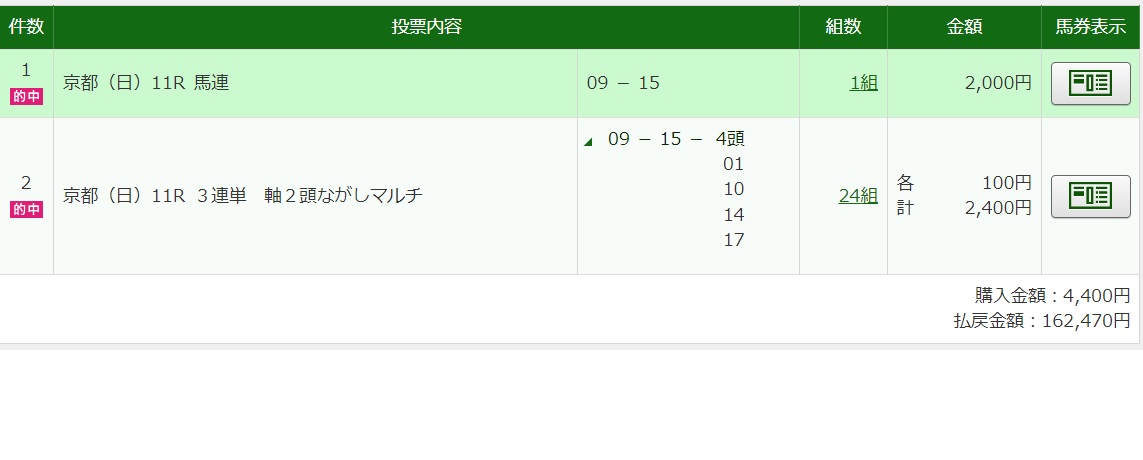The height and width of the screenshot is (460, 1143).
Task: Click the 的中 badge on row 1
Action: (26, 97)
